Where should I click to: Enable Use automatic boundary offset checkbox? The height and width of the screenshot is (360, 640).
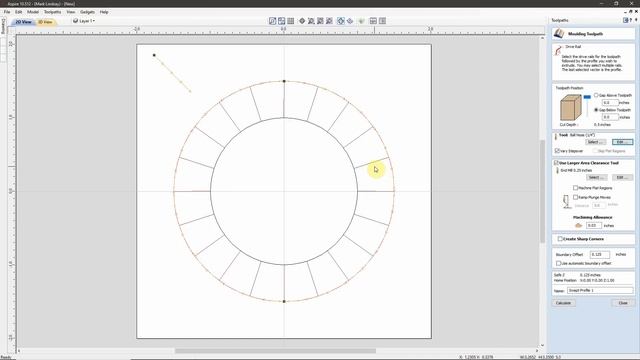click(x=558, y=263)
